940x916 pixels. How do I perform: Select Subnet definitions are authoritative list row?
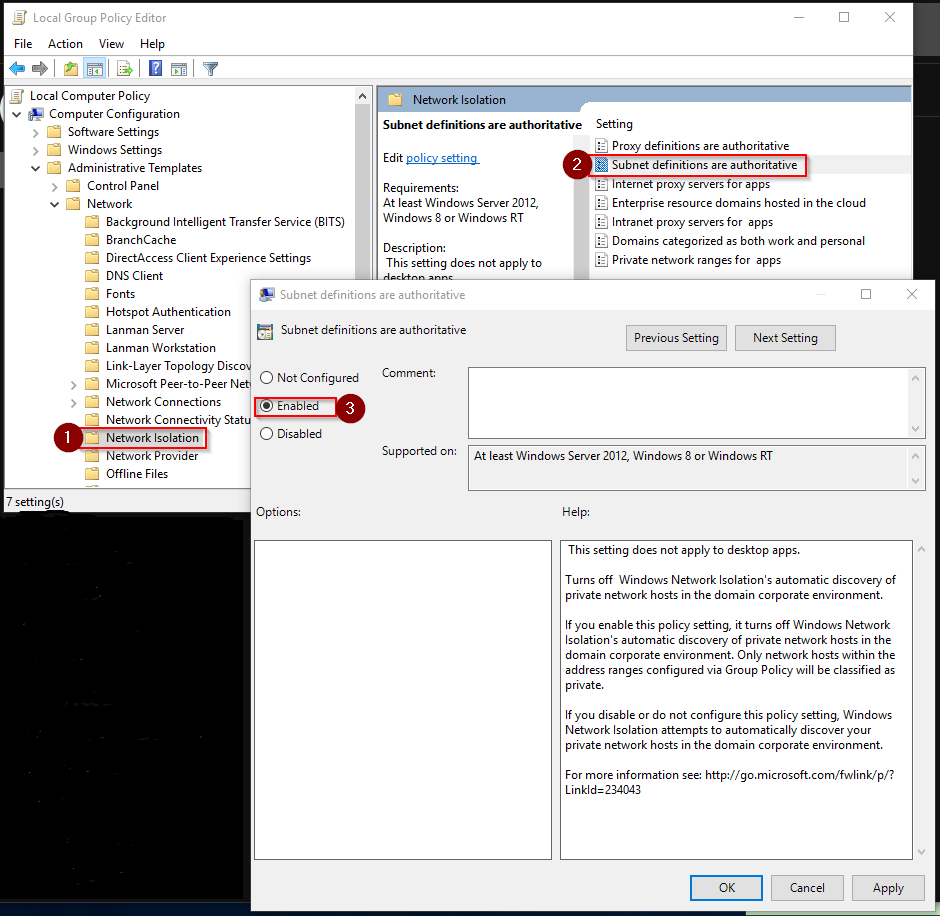[x=704, y=165]
